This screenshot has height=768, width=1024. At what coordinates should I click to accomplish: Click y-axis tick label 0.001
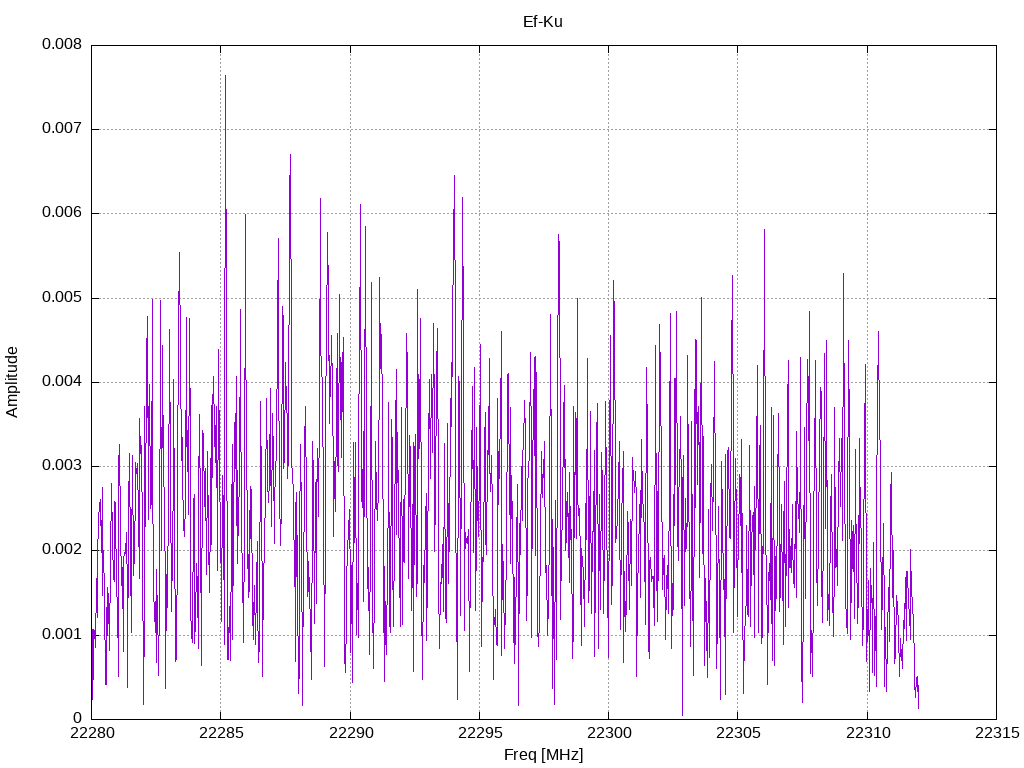(62, 634)
